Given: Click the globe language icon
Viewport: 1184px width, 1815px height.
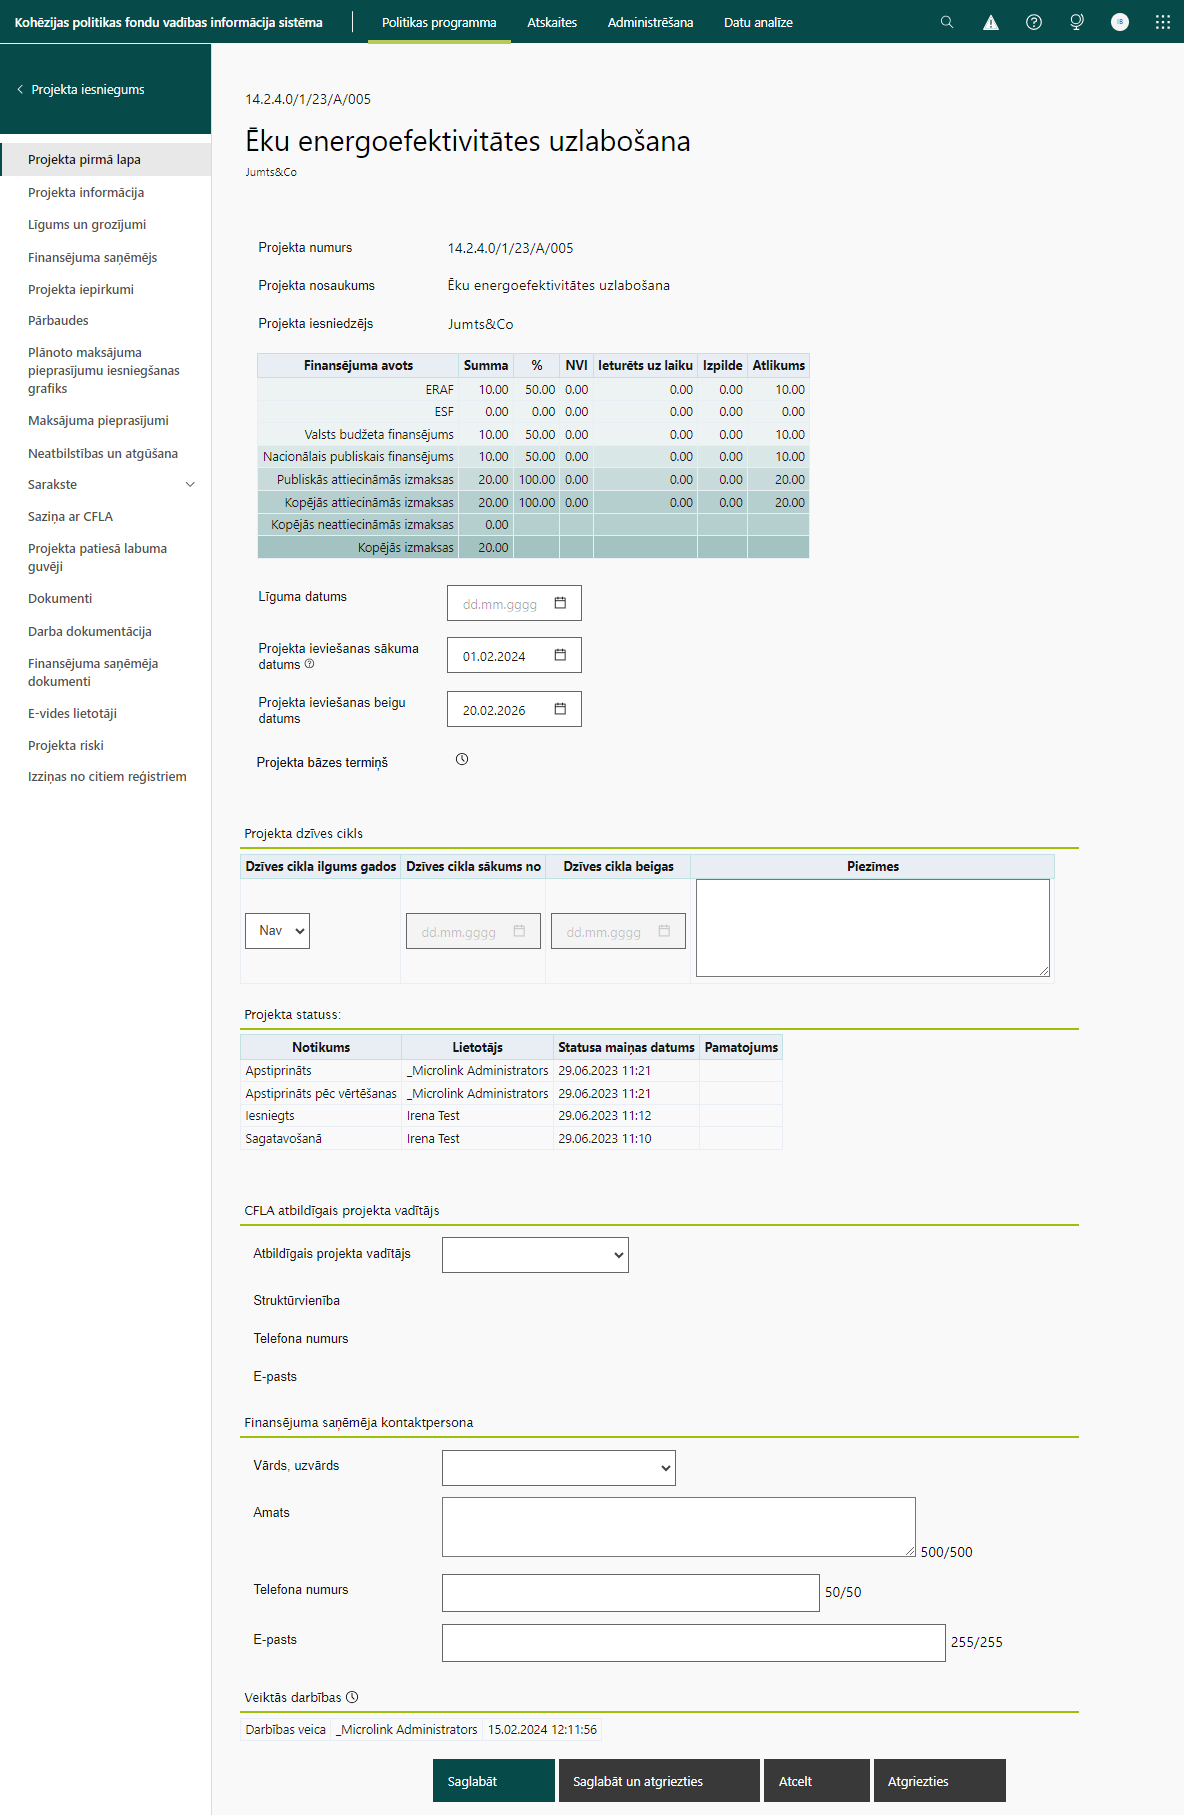Looking at the screenshot, I should tap(1077, 22).
